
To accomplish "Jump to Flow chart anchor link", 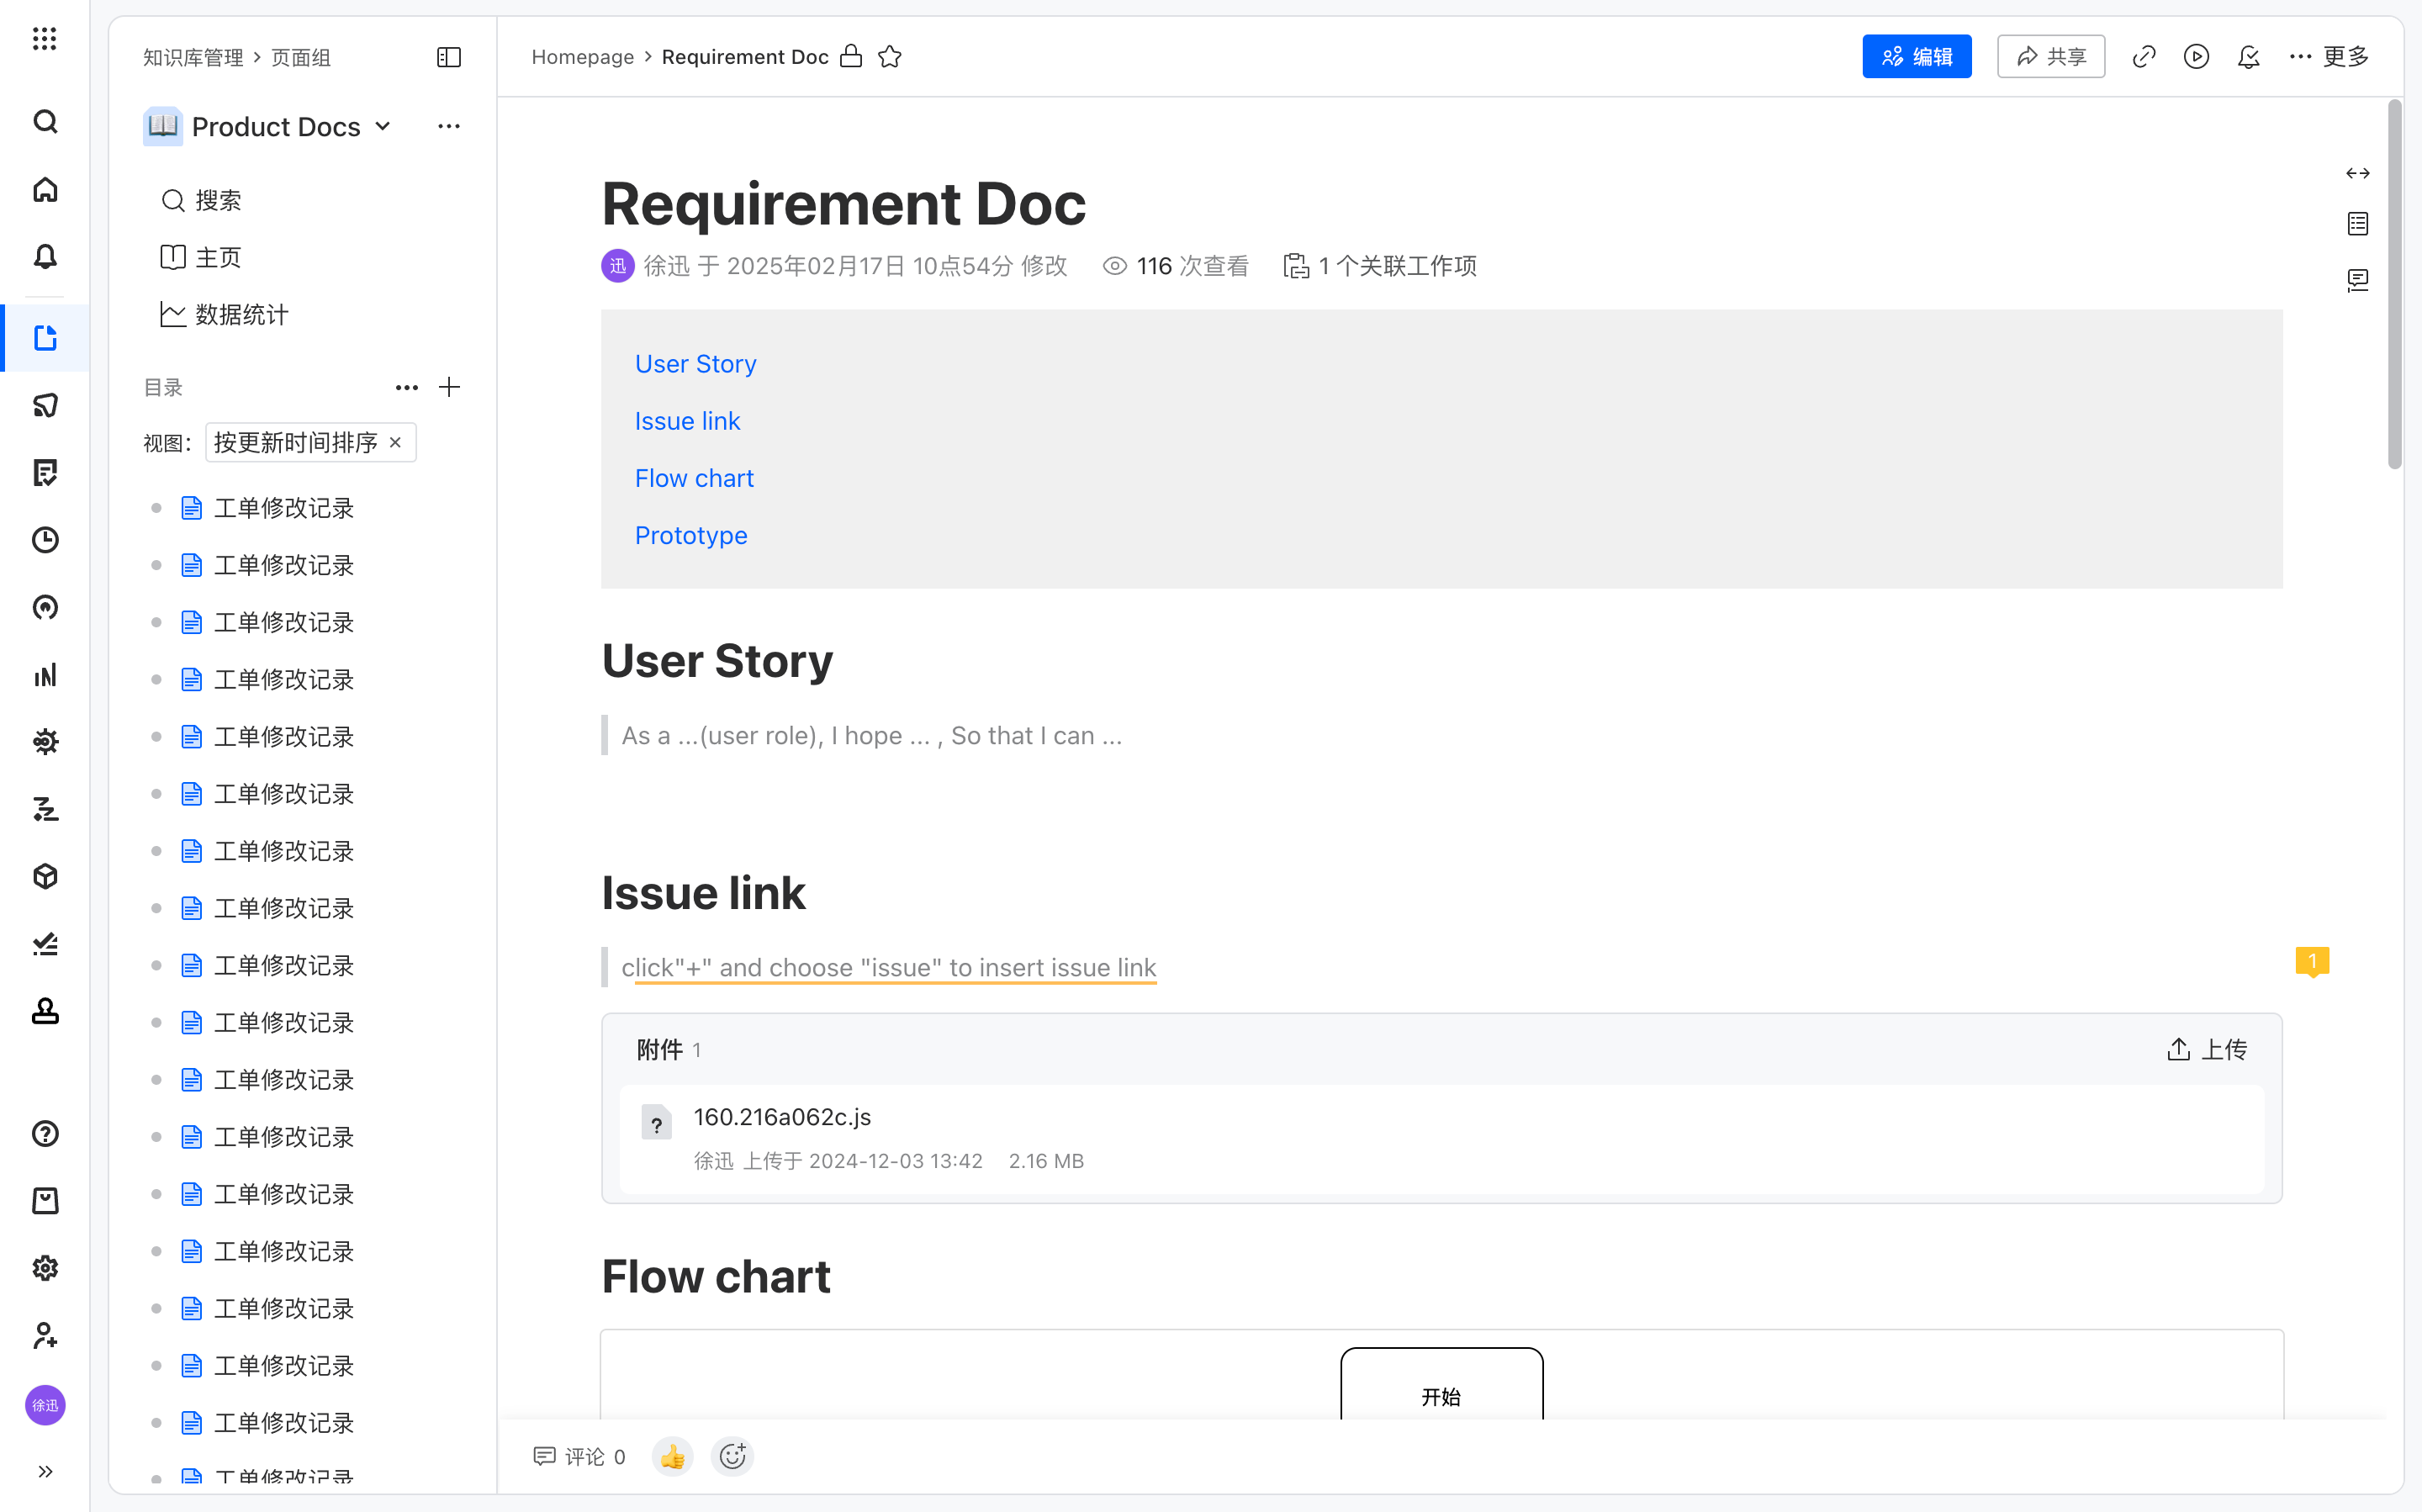I will tap(694, 478).
